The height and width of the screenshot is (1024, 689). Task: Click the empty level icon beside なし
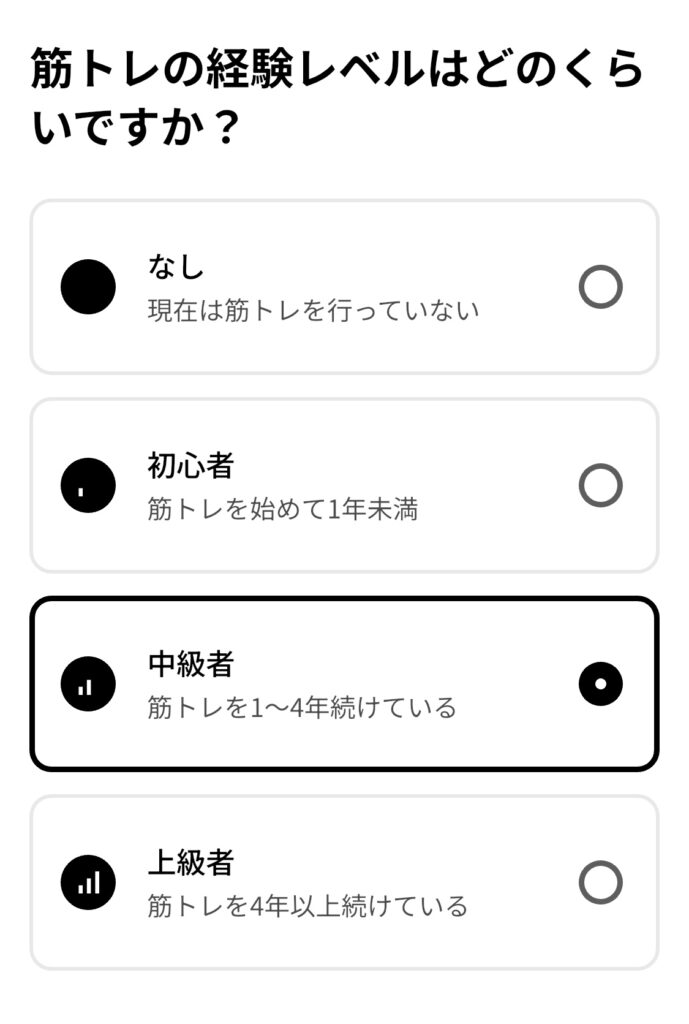point(88,287)
